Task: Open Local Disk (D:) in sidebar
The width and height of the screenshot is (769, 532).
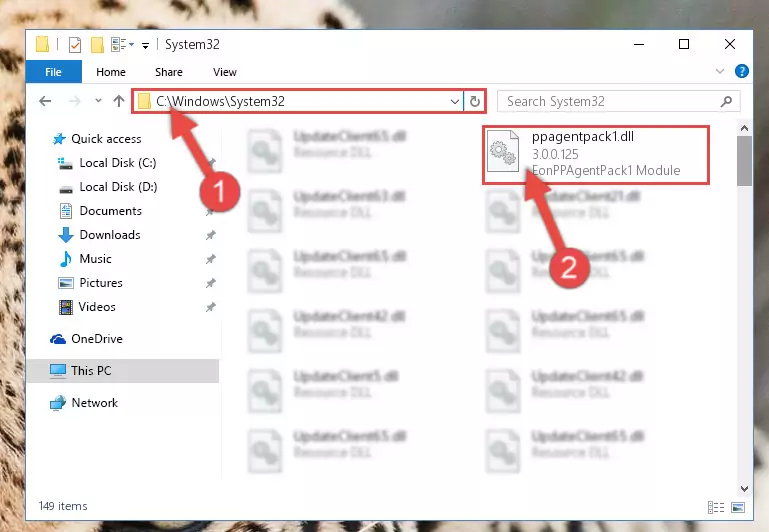Action: point(107,187)
